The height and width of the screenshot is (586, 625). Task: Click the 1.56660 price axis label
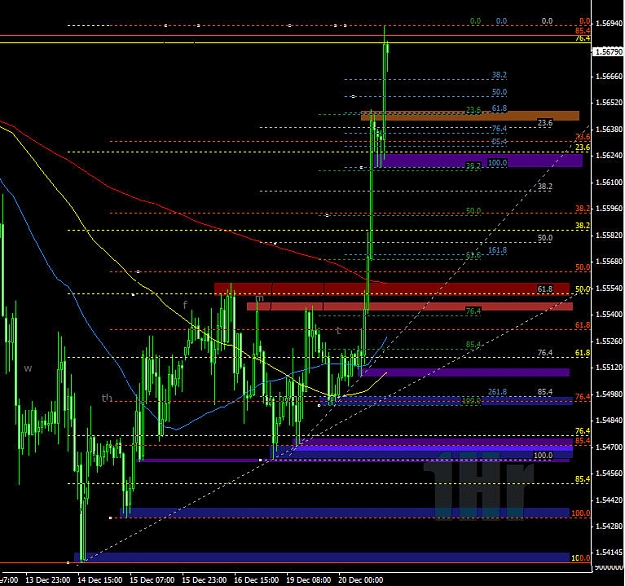tap(609, 76)
